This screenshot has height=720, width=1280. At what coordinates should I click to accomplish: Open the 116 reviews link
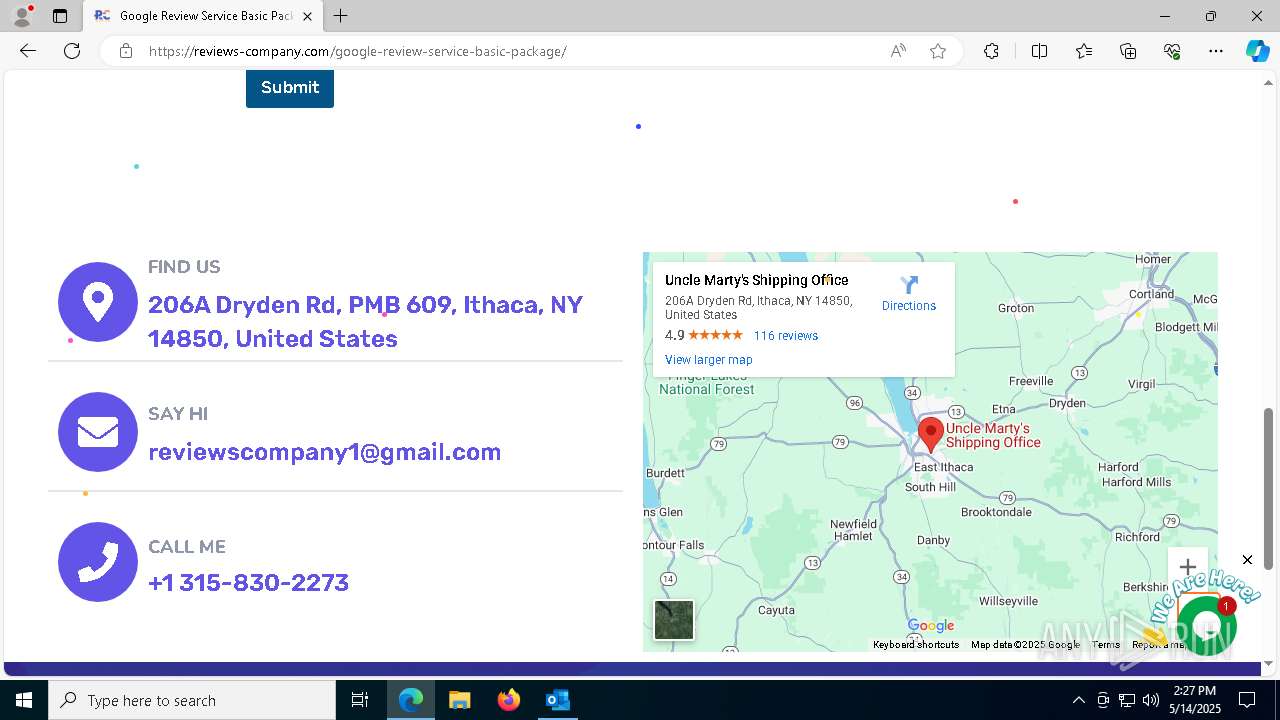(x=786, y=336)
